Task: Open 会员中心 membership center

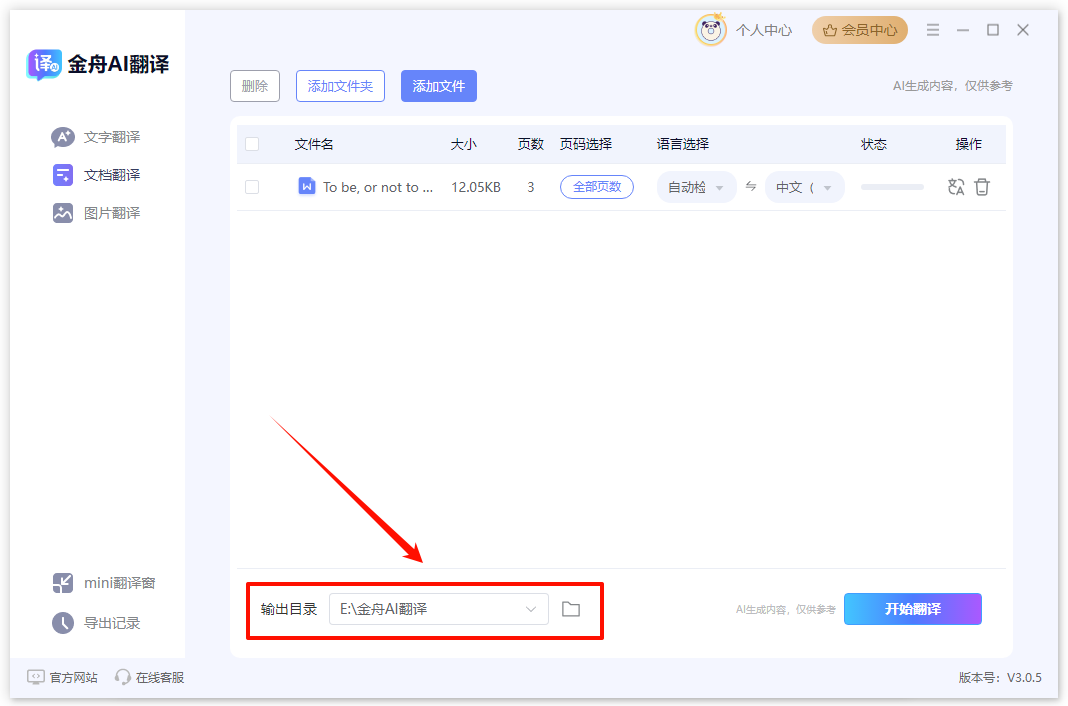Action: (x=859, y=30)
